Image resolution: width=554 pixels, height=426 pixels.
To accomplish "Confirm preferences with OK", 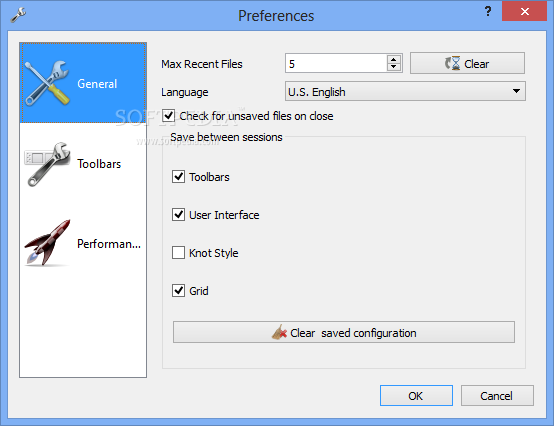I will coord(416,396).
